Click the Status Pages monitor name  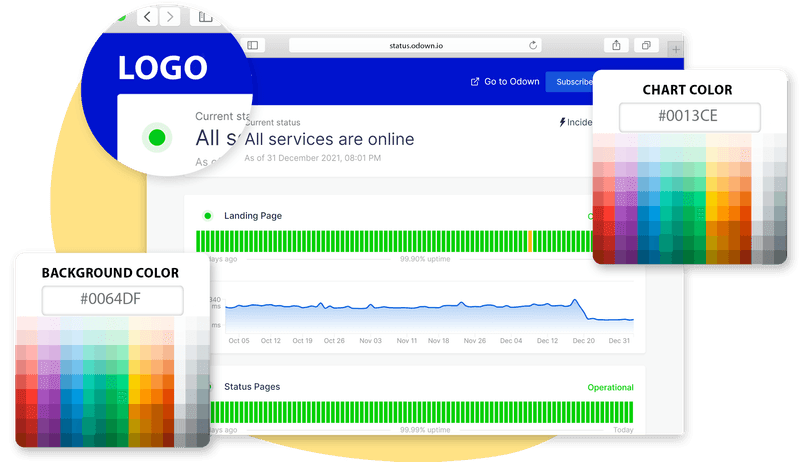pyautogui.click(x=252, y=387)
